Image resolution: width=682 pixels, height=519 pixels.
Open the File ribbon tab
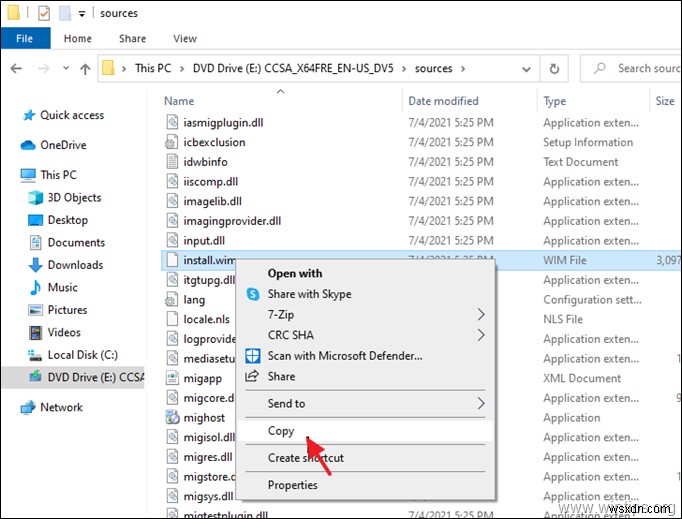click(x=25, y=38)
